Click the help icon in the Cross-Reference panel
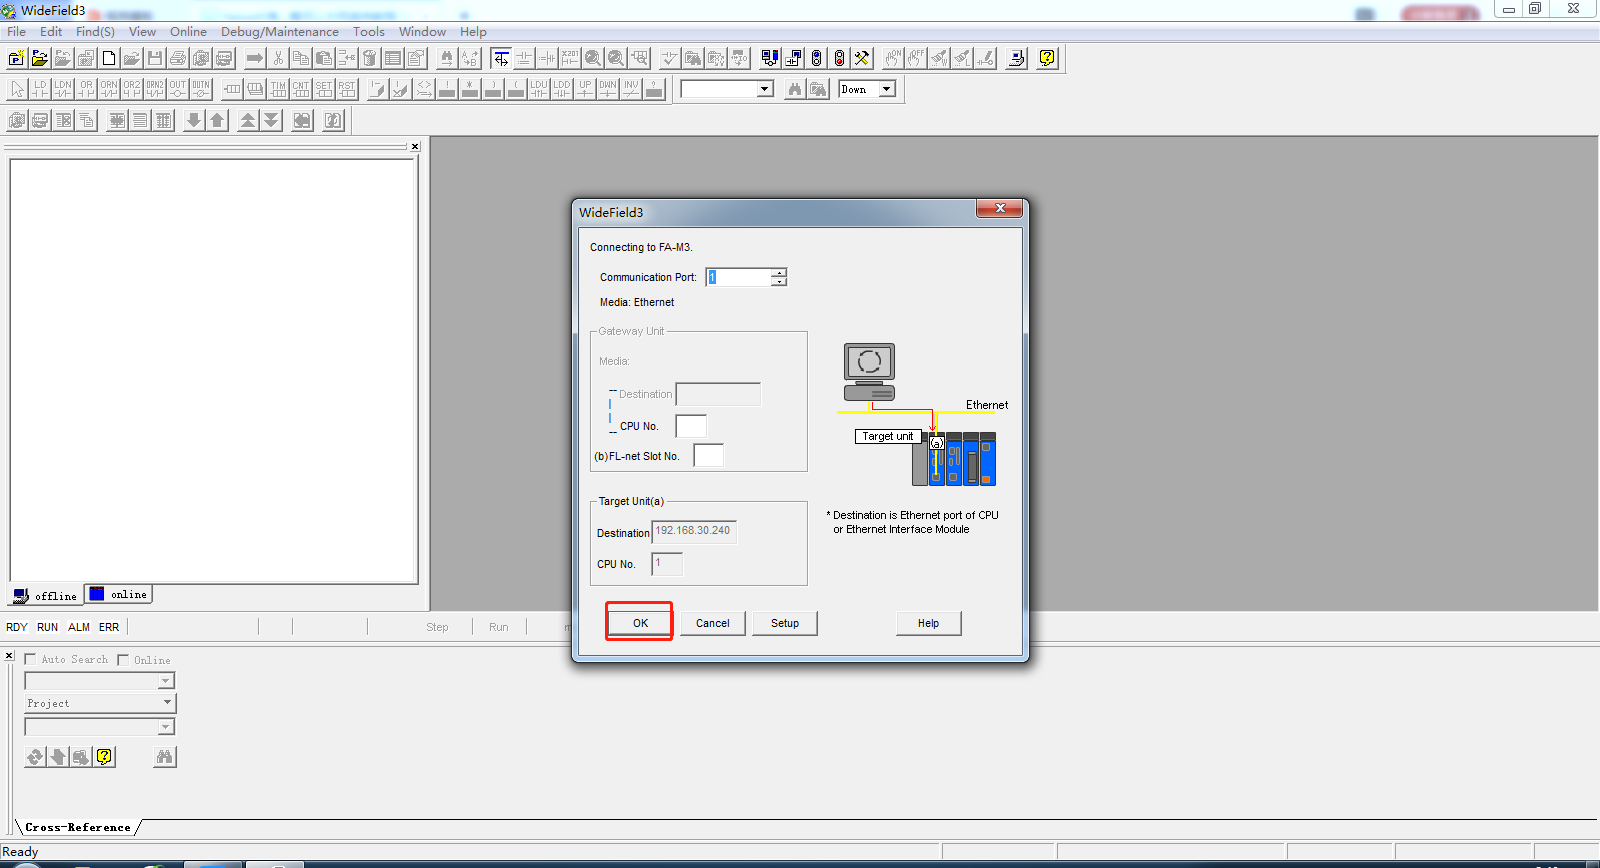 tap(104, 757)
